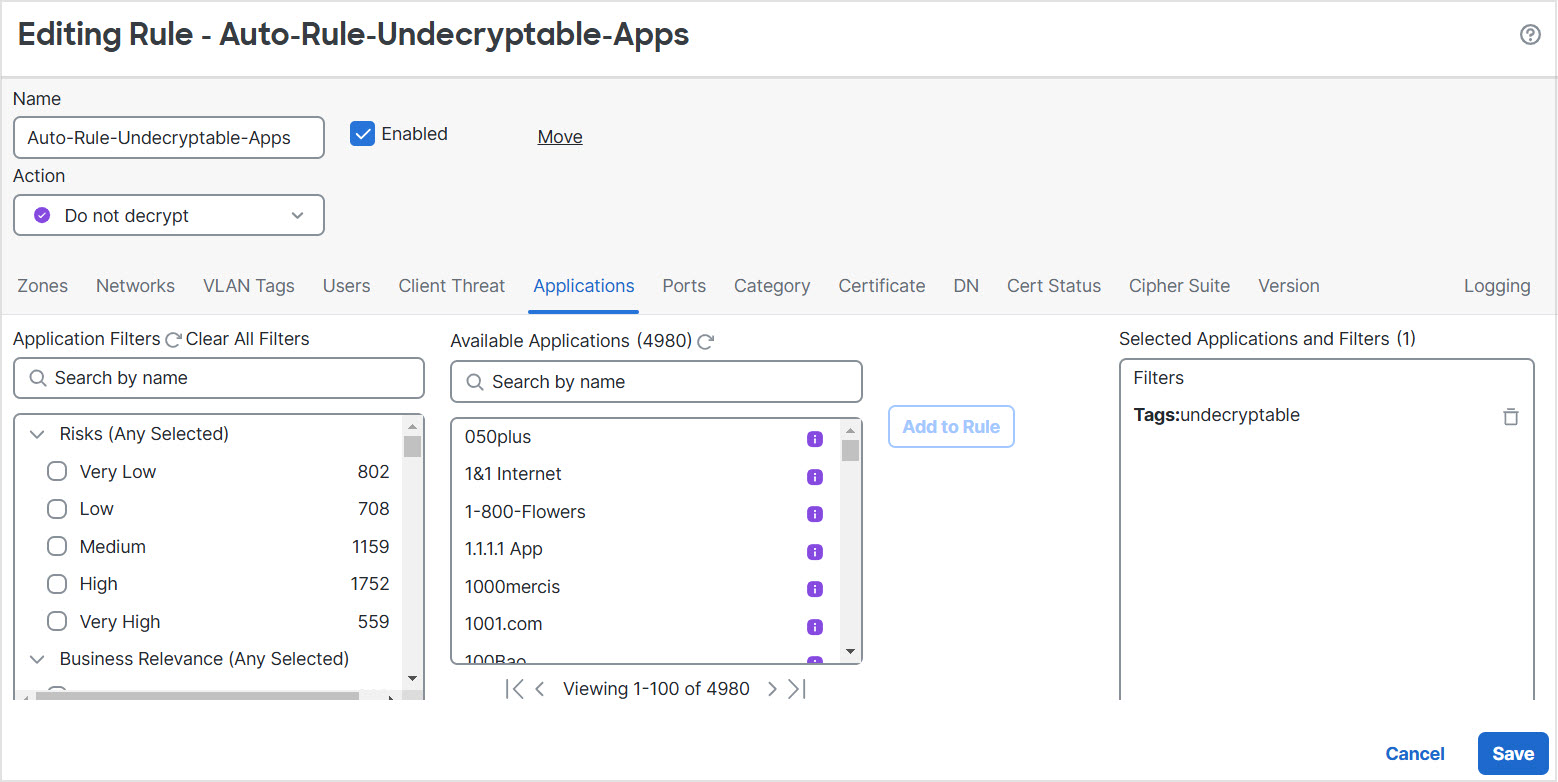Delete the Tags:undecryptable filter with trash icon
The height and width of the screenshot is (782, 1558).
point(1511,416)
